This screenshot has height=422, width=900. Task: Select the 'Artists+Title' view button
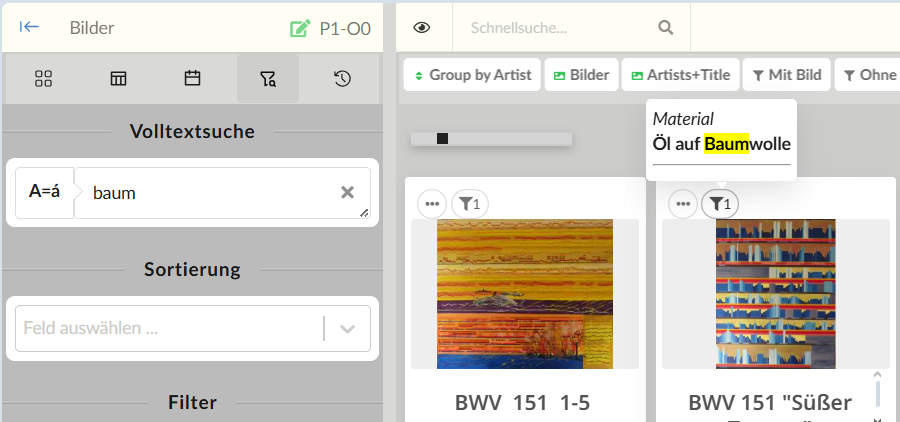point(681,75)
